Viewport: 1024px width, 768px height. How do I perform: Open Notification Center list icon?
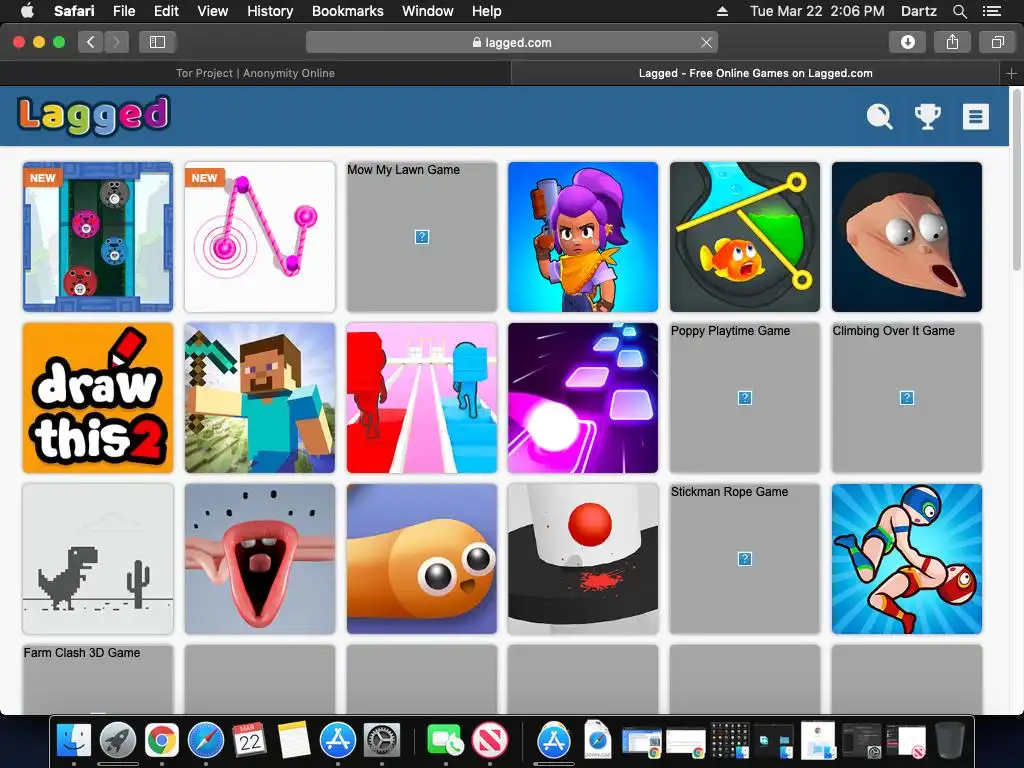coord(991,11)
